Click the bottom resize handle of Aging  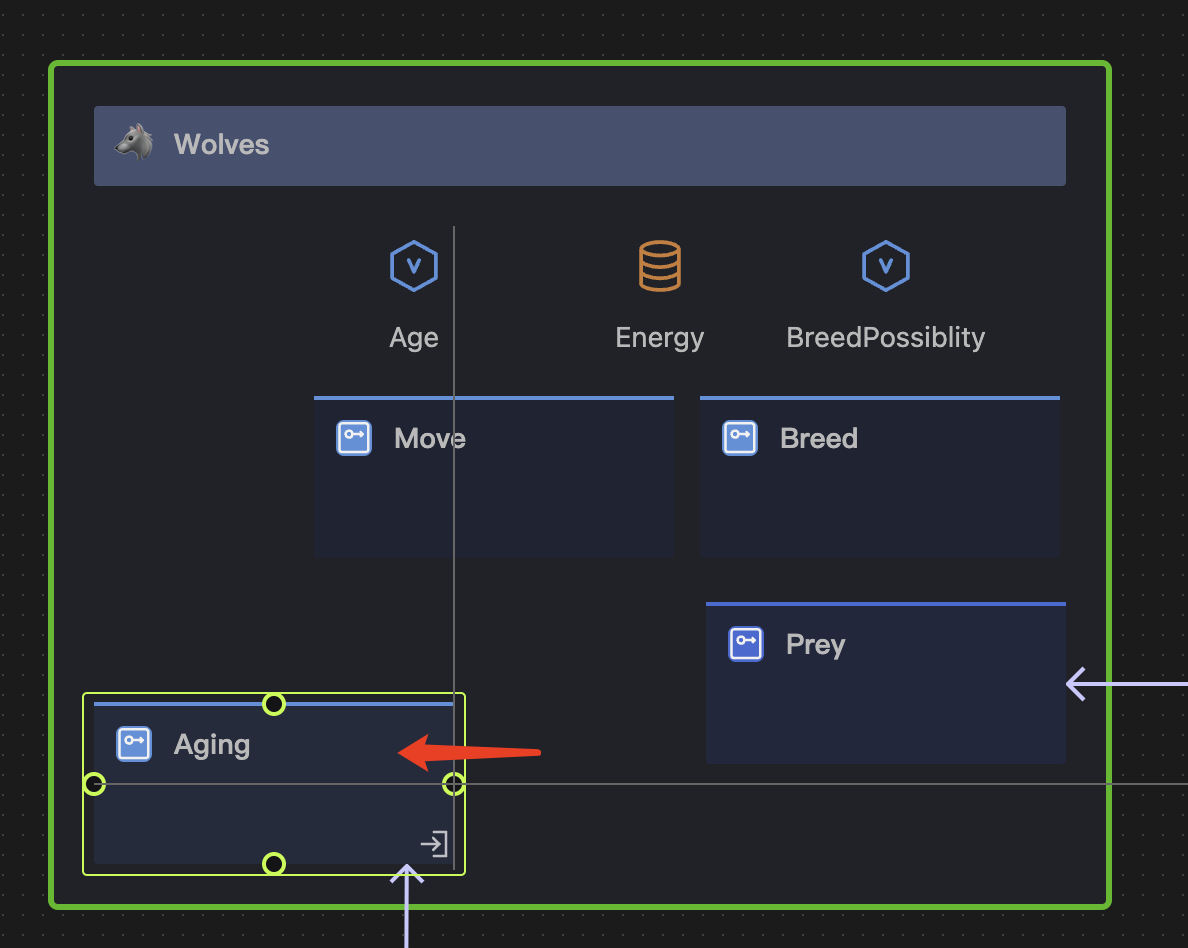point(274,863)
